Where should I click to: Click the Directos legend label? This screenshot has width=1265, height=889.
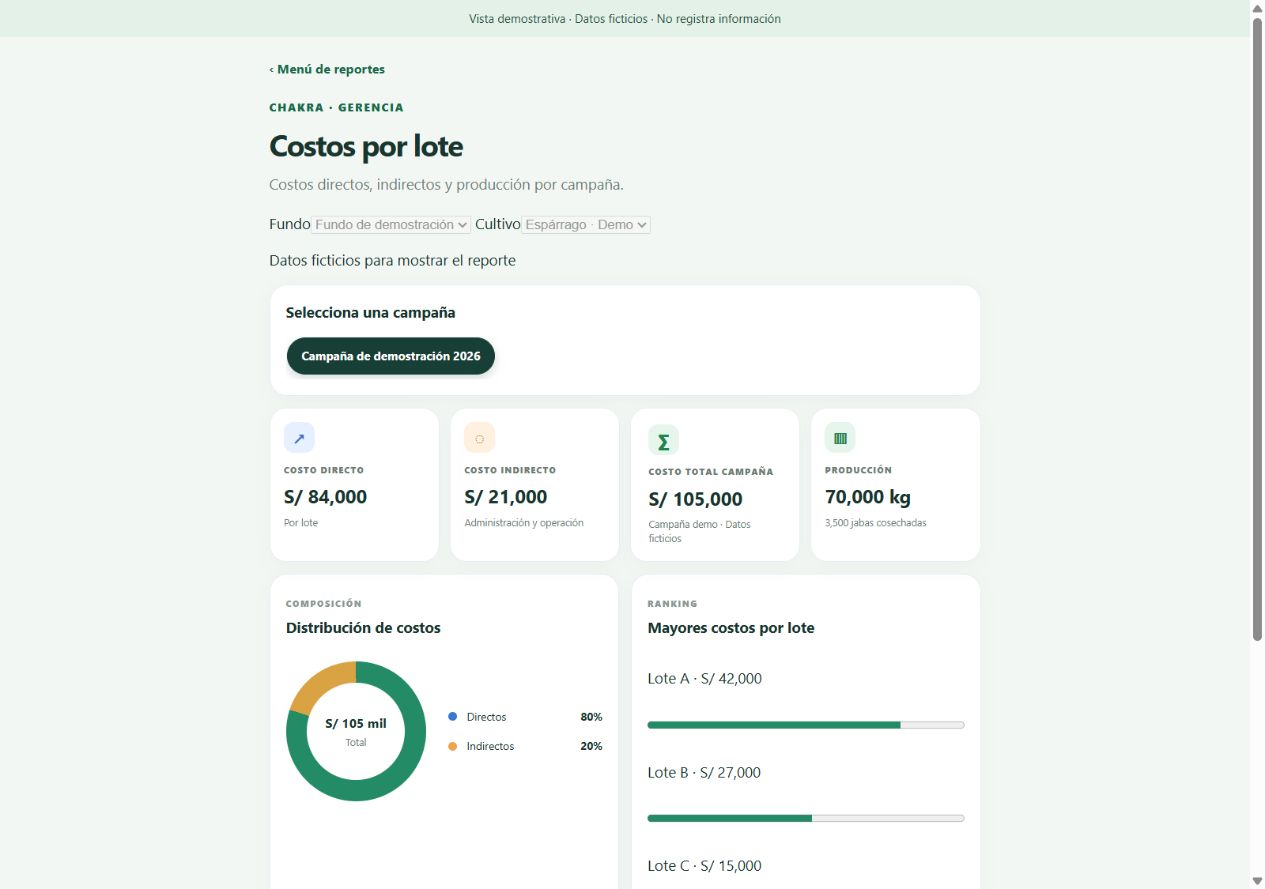coord(487,717)
